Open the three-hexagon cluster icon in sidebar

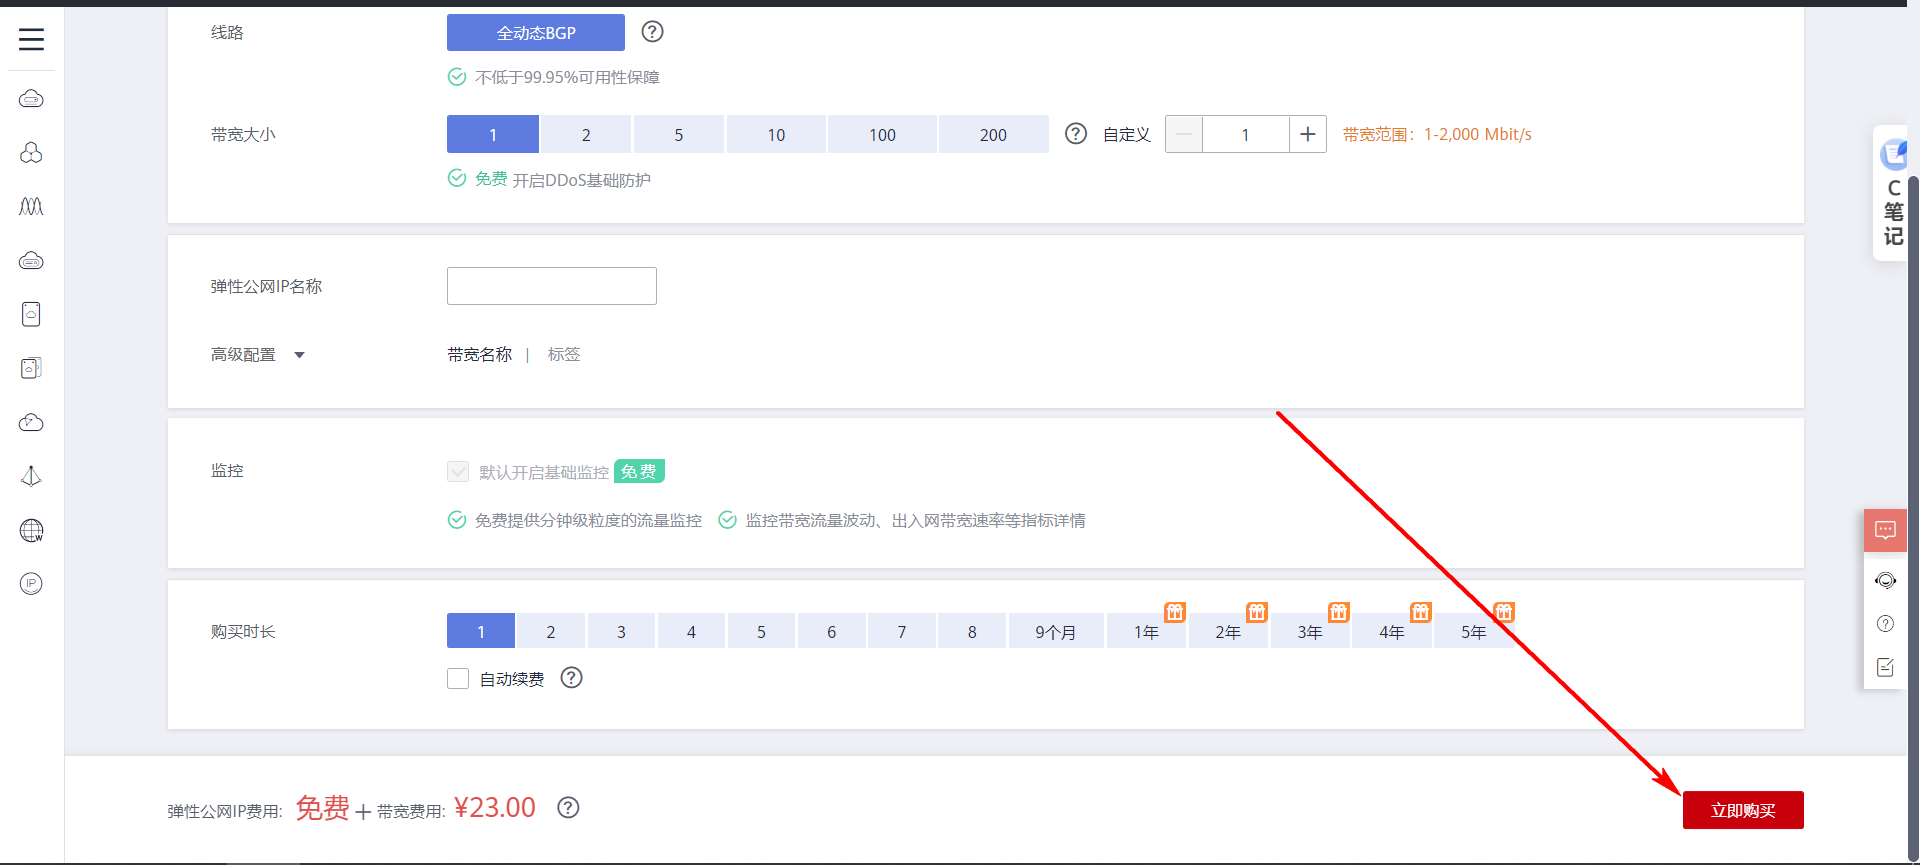tap(31, 152)
